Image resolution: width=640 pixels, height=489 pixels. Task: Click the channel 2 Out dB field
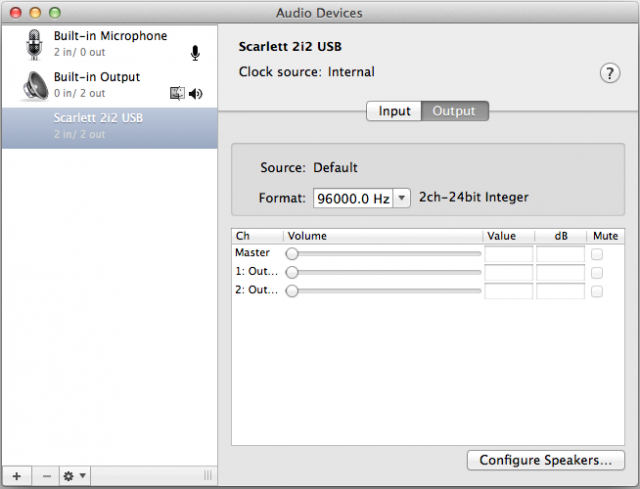tap(560, 291)
